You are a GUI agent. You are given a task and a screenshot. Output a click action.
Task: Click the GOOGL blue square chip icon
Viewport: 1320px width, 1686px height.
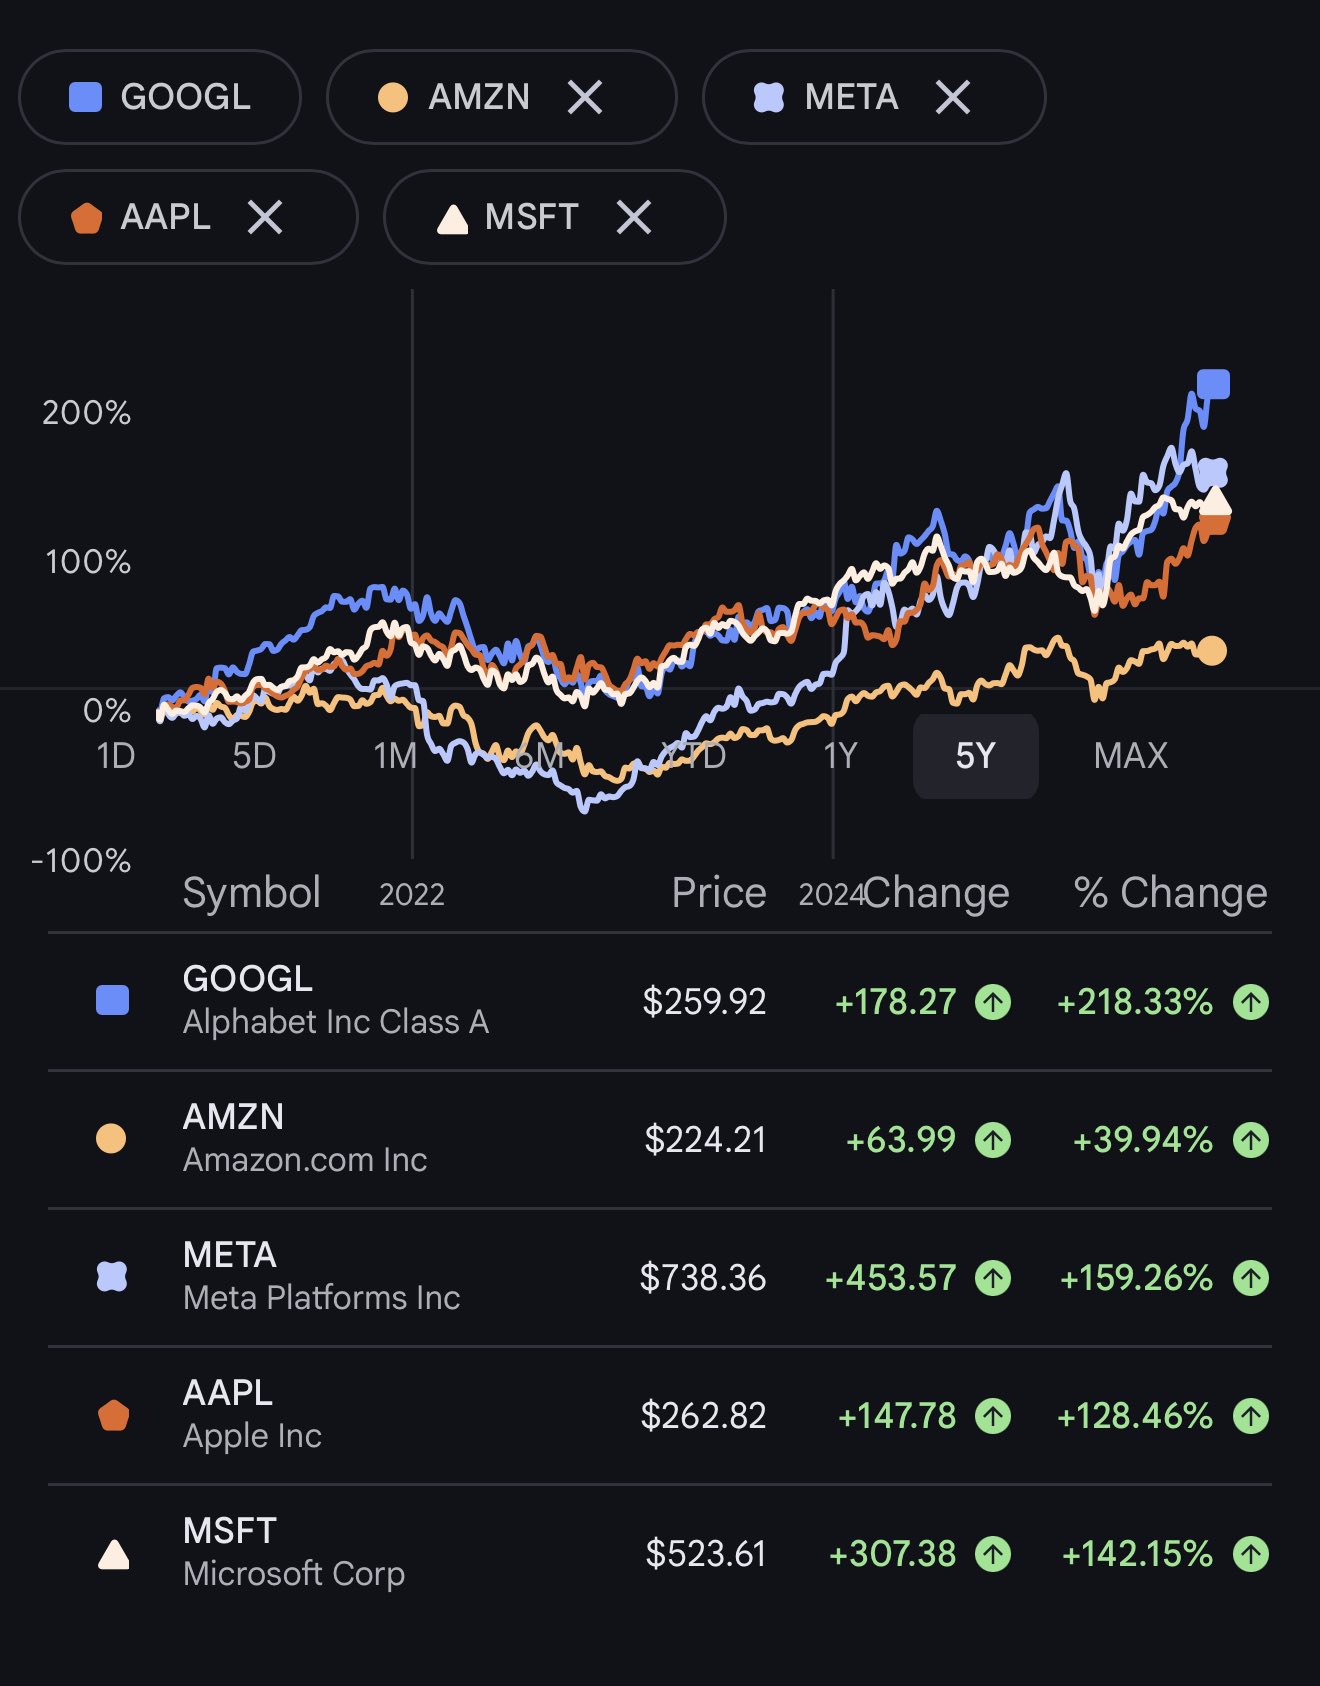[86, 97]
